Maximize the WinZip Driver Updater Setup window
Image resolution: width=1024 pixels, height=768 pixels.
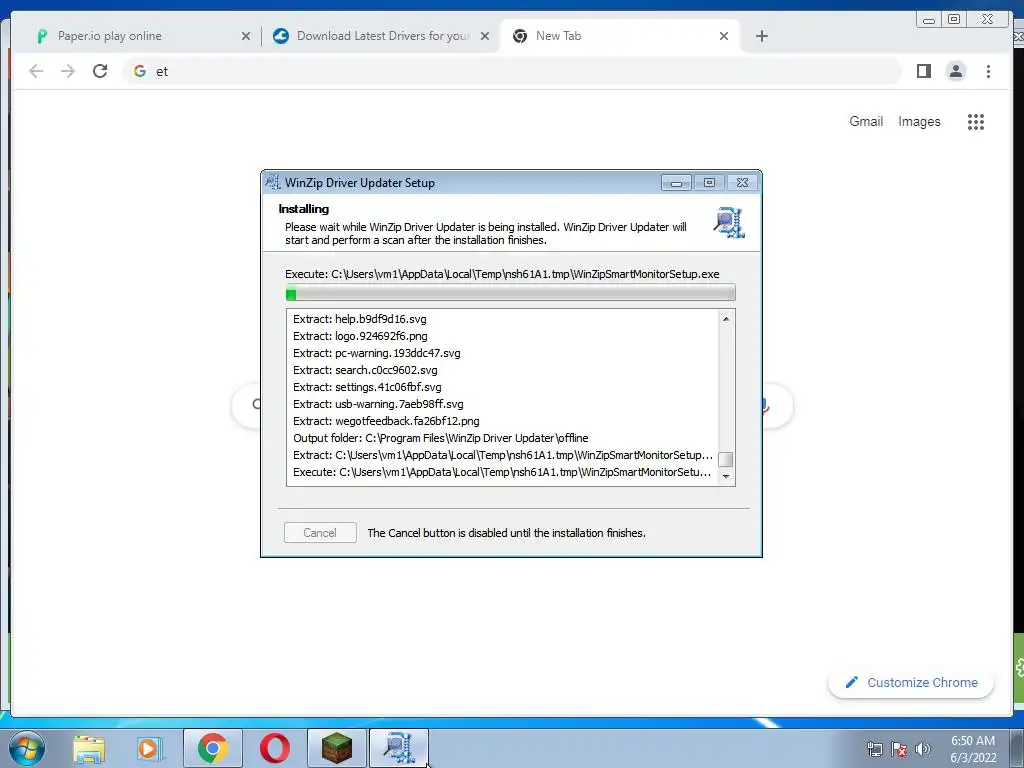[x=709, y=183]
